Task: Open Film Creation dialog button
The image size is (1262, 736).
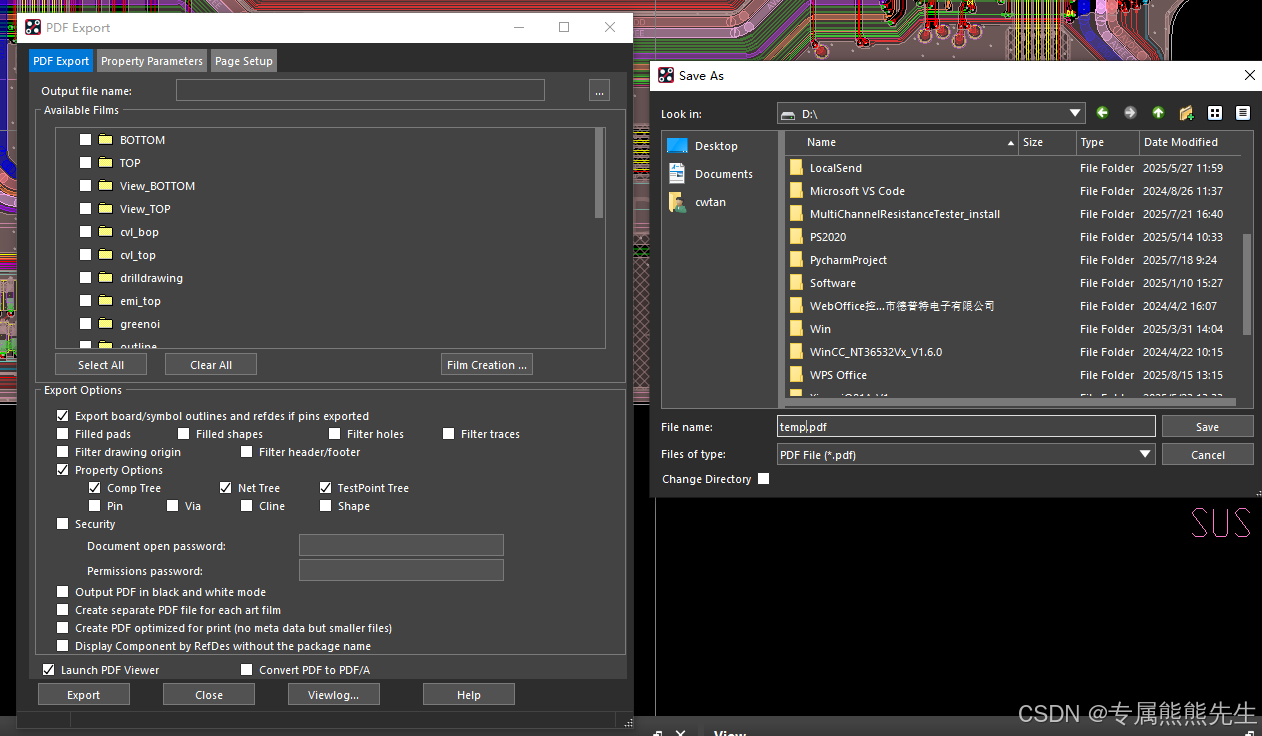Action: 487,365
